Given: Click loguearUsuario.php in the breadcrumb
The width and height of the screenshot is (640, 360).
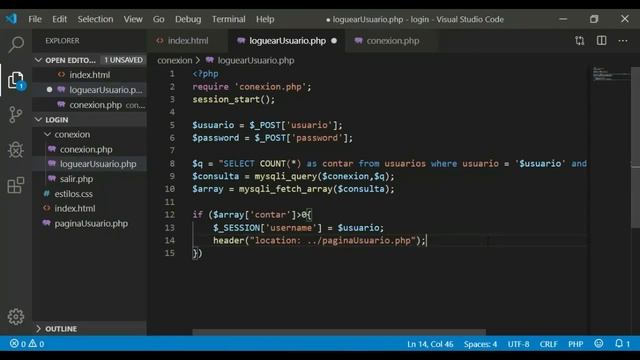Looking at the screenshot, I should click(256, 60).
